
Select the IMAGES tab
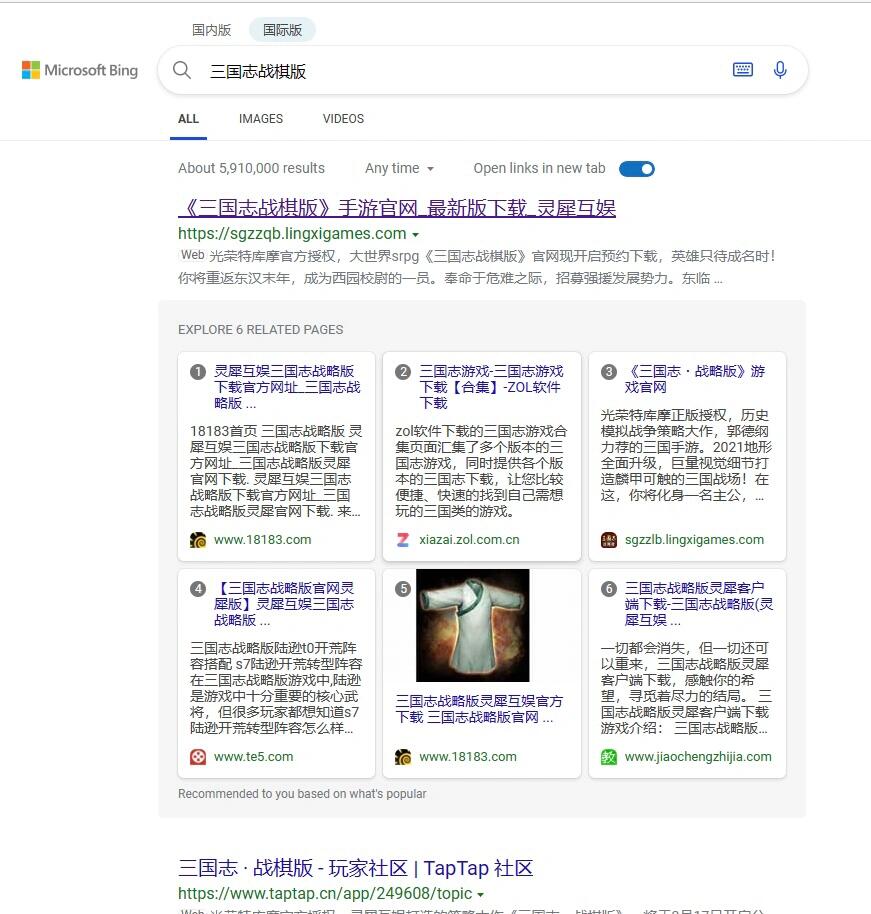click(x=261, y=119)
